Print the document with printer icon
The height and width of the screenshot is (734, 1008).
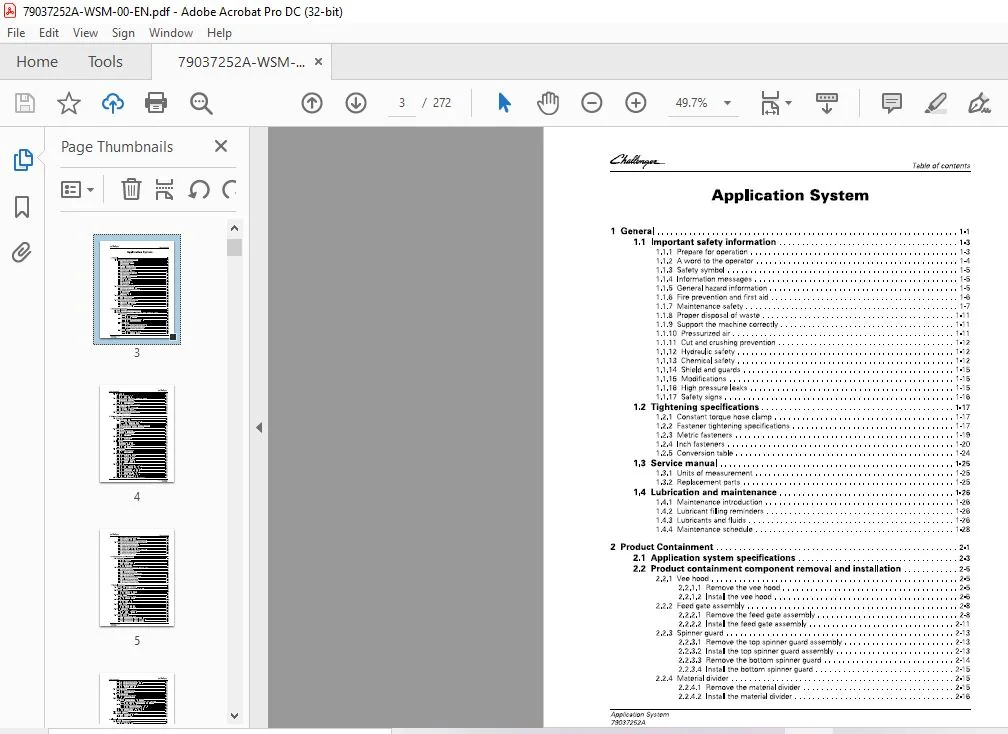(156, 103)
